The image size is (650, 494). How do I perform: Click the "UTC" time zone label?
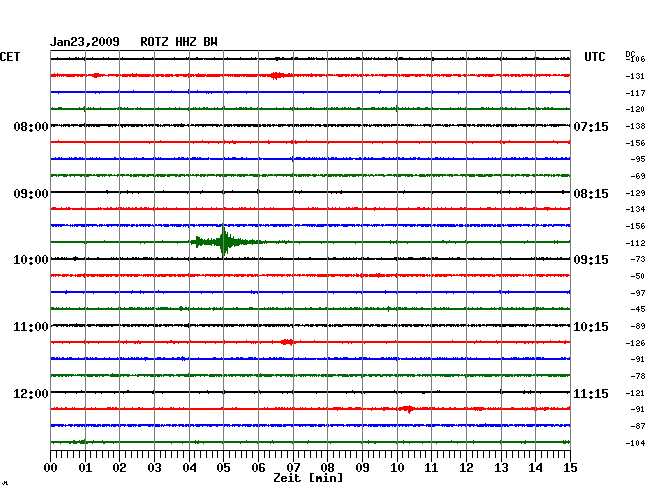pos(594,57)
